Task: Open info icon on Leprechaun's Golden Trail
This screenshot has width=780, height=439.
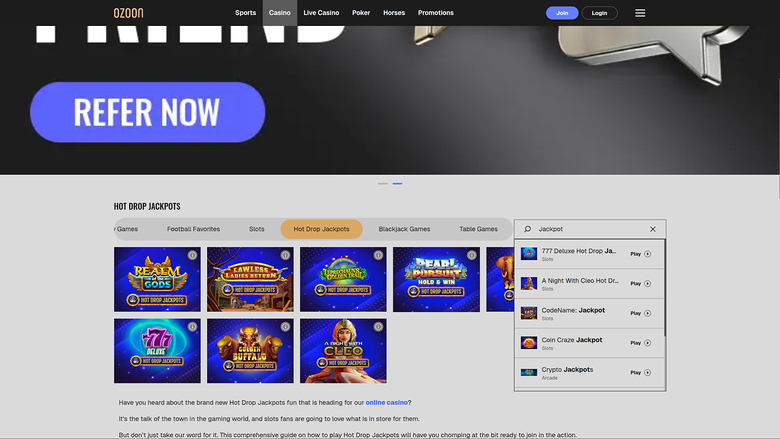Action: point(378,255)
